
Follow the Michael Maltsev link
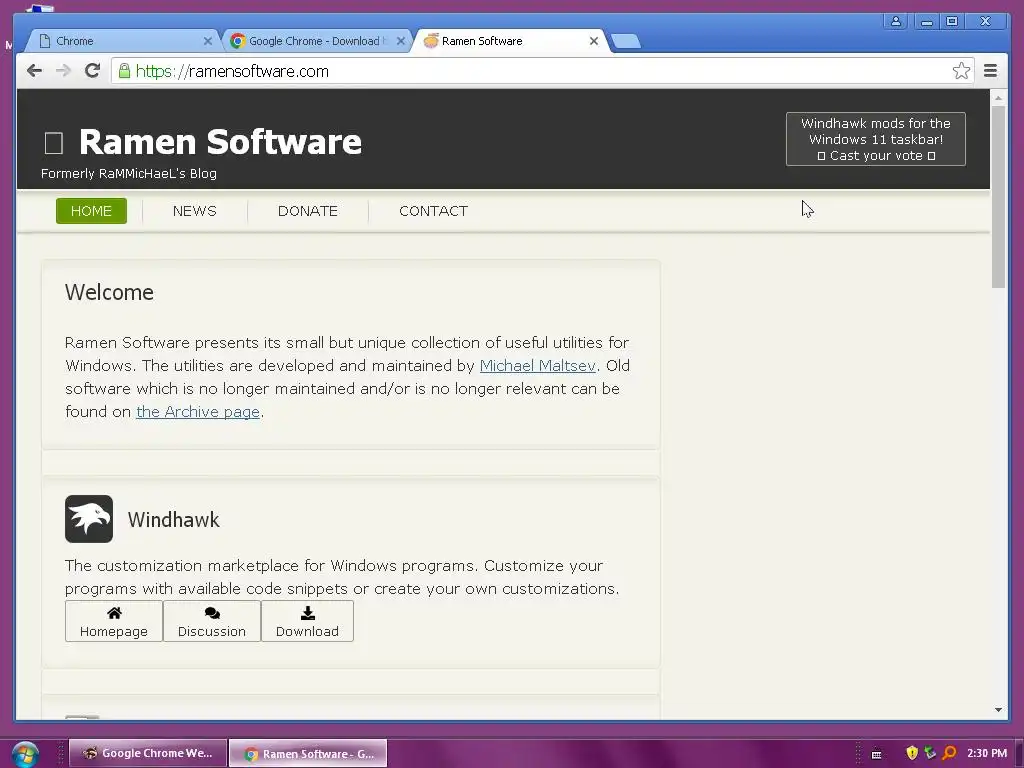point(537,366)
